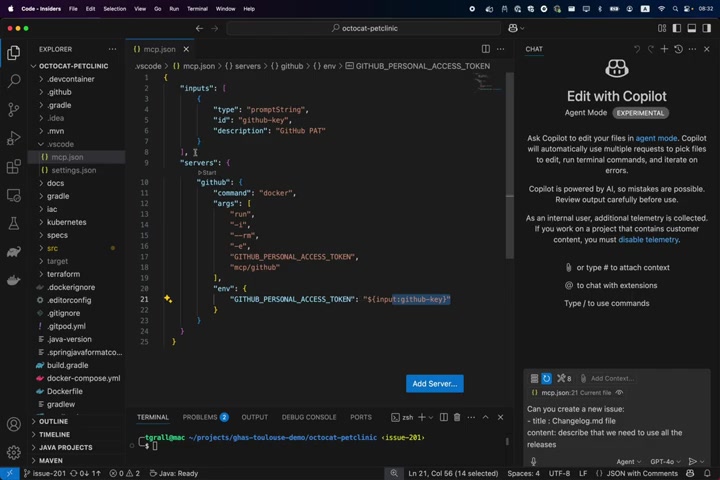The width and height of the screenshot is (720, 480).
Task: Click Customize Layout icon in title bar
Action: (x=662, y=28)
